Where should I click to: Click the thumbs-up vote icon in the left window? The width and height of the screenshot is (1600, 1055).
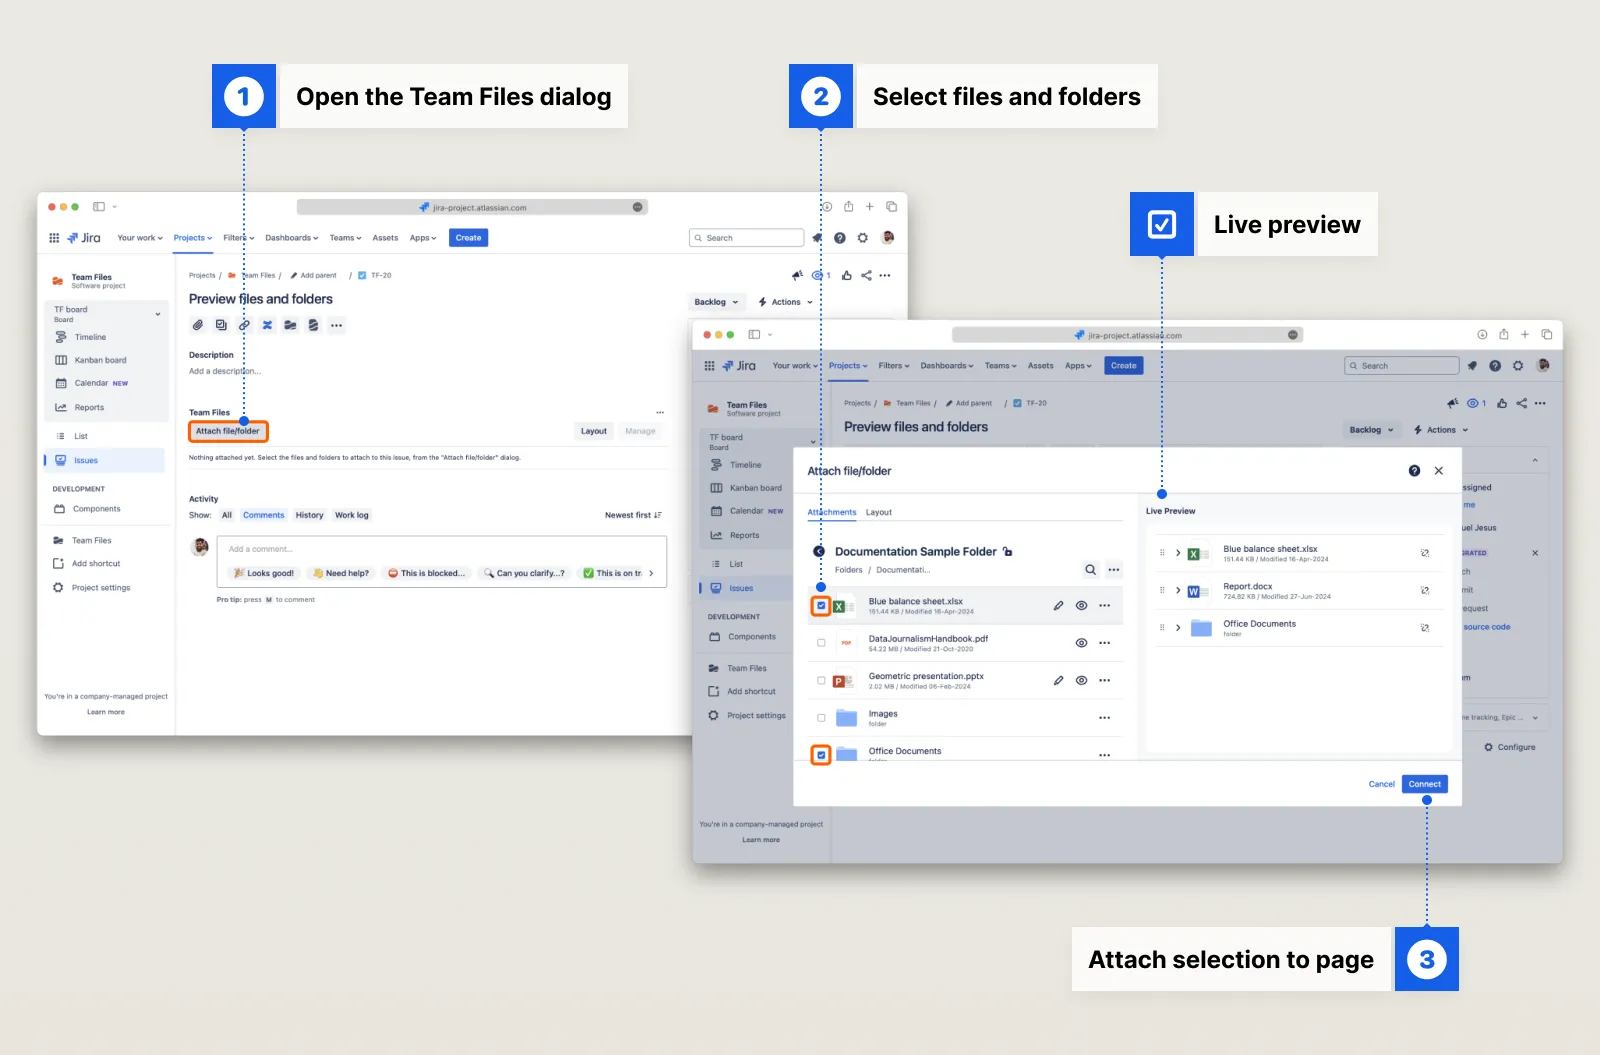847,275
